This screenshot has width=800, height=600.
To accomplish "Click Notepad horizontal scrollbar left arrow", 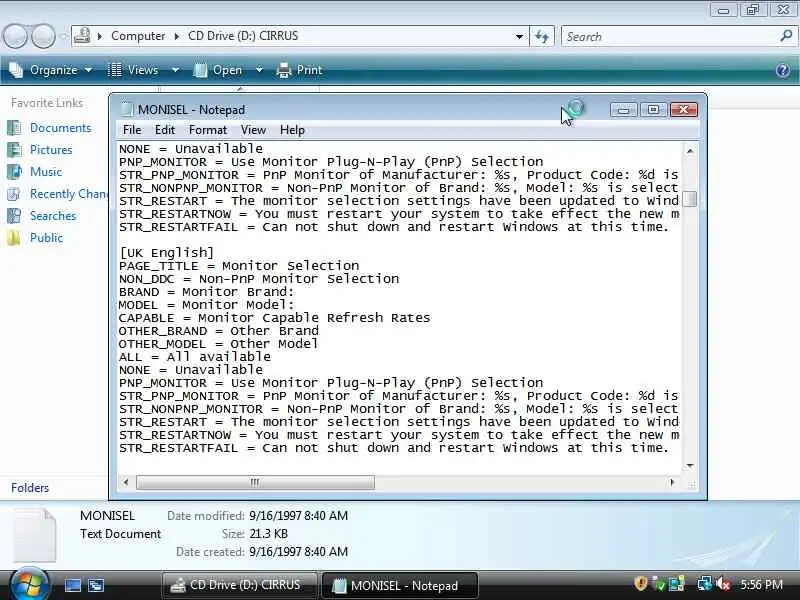I will click(126, 482).
